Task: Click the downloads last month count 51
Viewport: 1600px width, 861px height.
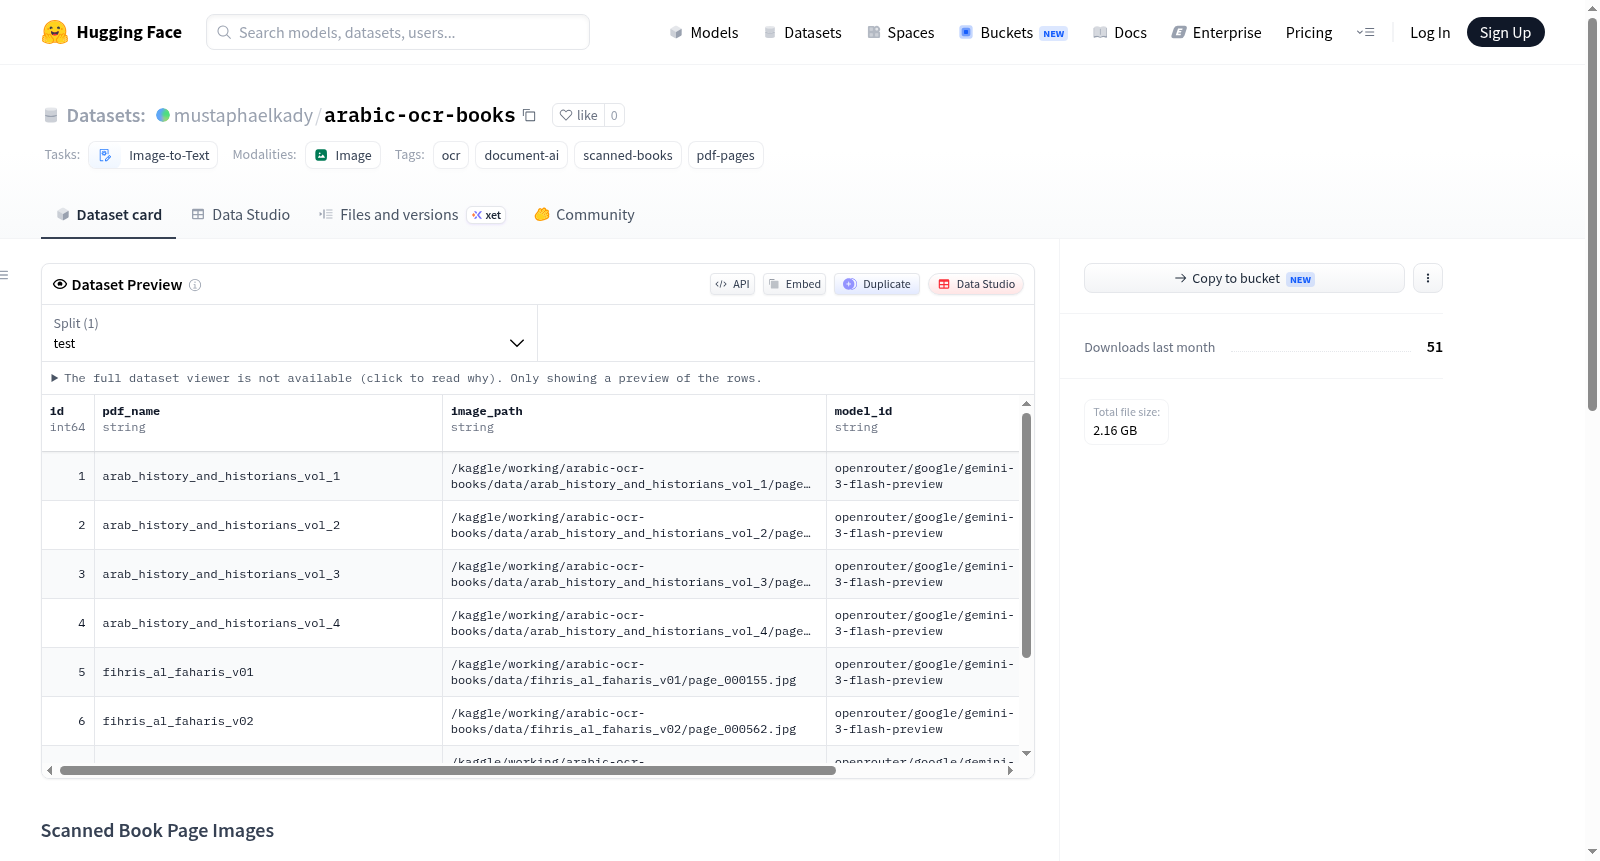Action: (x=1435, y=347)
